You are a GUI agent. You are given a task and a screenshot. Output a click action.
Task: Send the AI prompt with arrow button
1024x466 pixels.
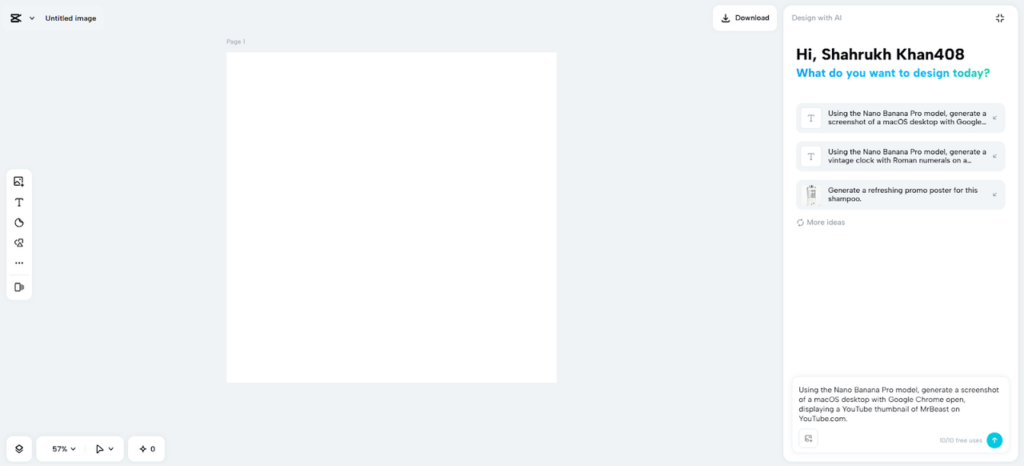click(994, 440)
